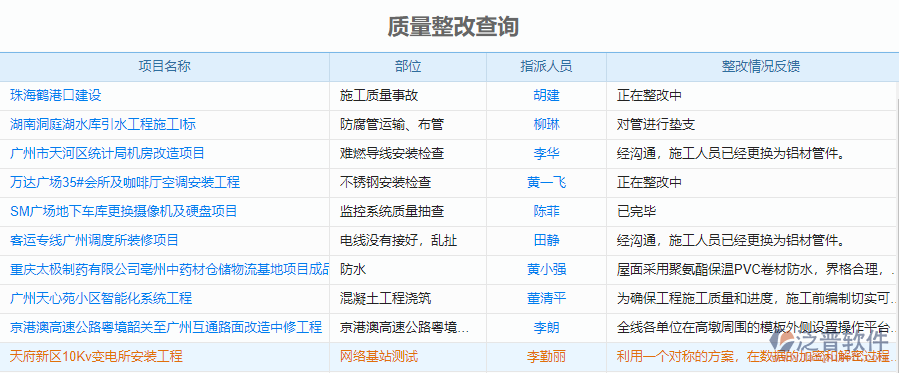Select feedback 已完毕
This screenshot has width=899, height=373.
[636, 211]
